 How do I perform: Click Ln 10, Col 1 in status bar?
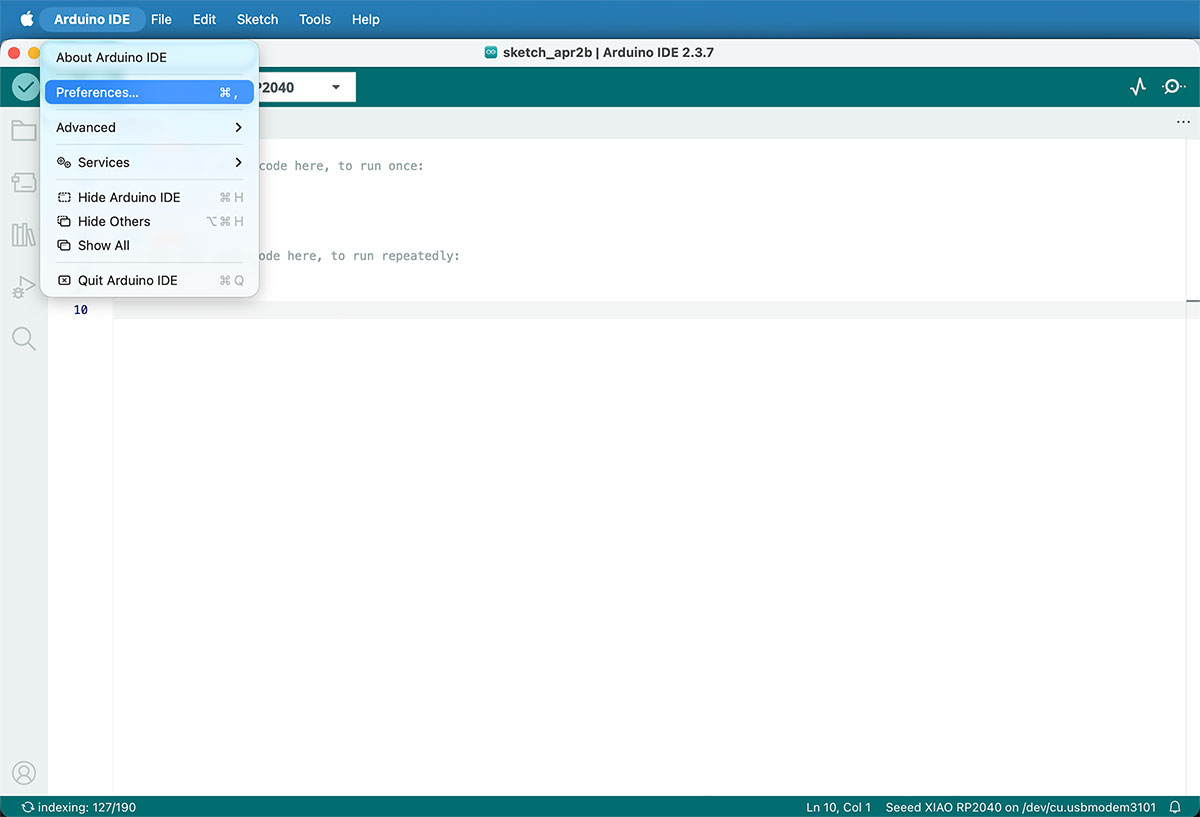point(838,807)
